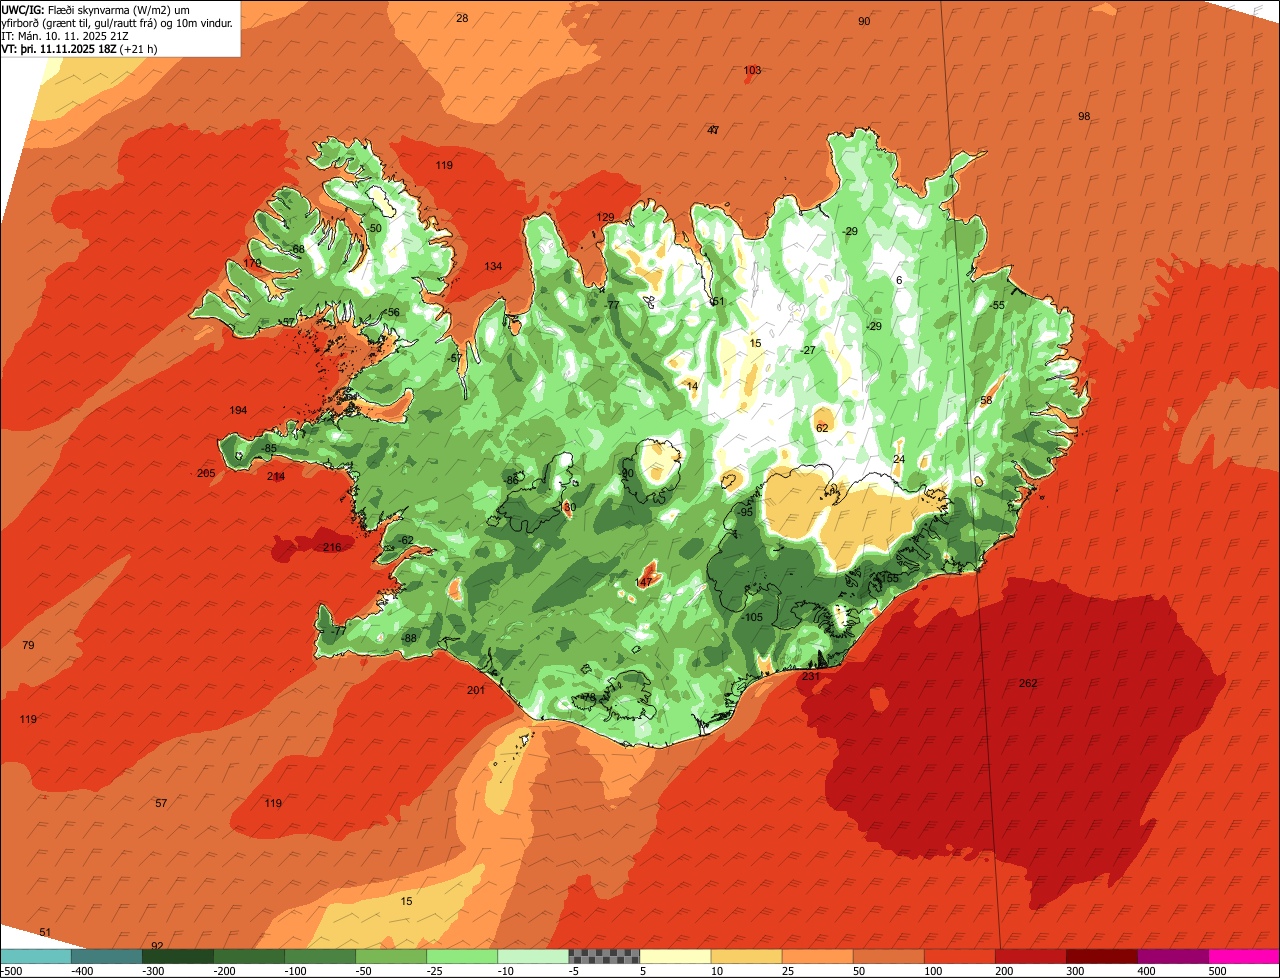Click the '147' value on the southern highlands red spot
The width and height of the screenshot is (1280, 978).
coord(644,583)
